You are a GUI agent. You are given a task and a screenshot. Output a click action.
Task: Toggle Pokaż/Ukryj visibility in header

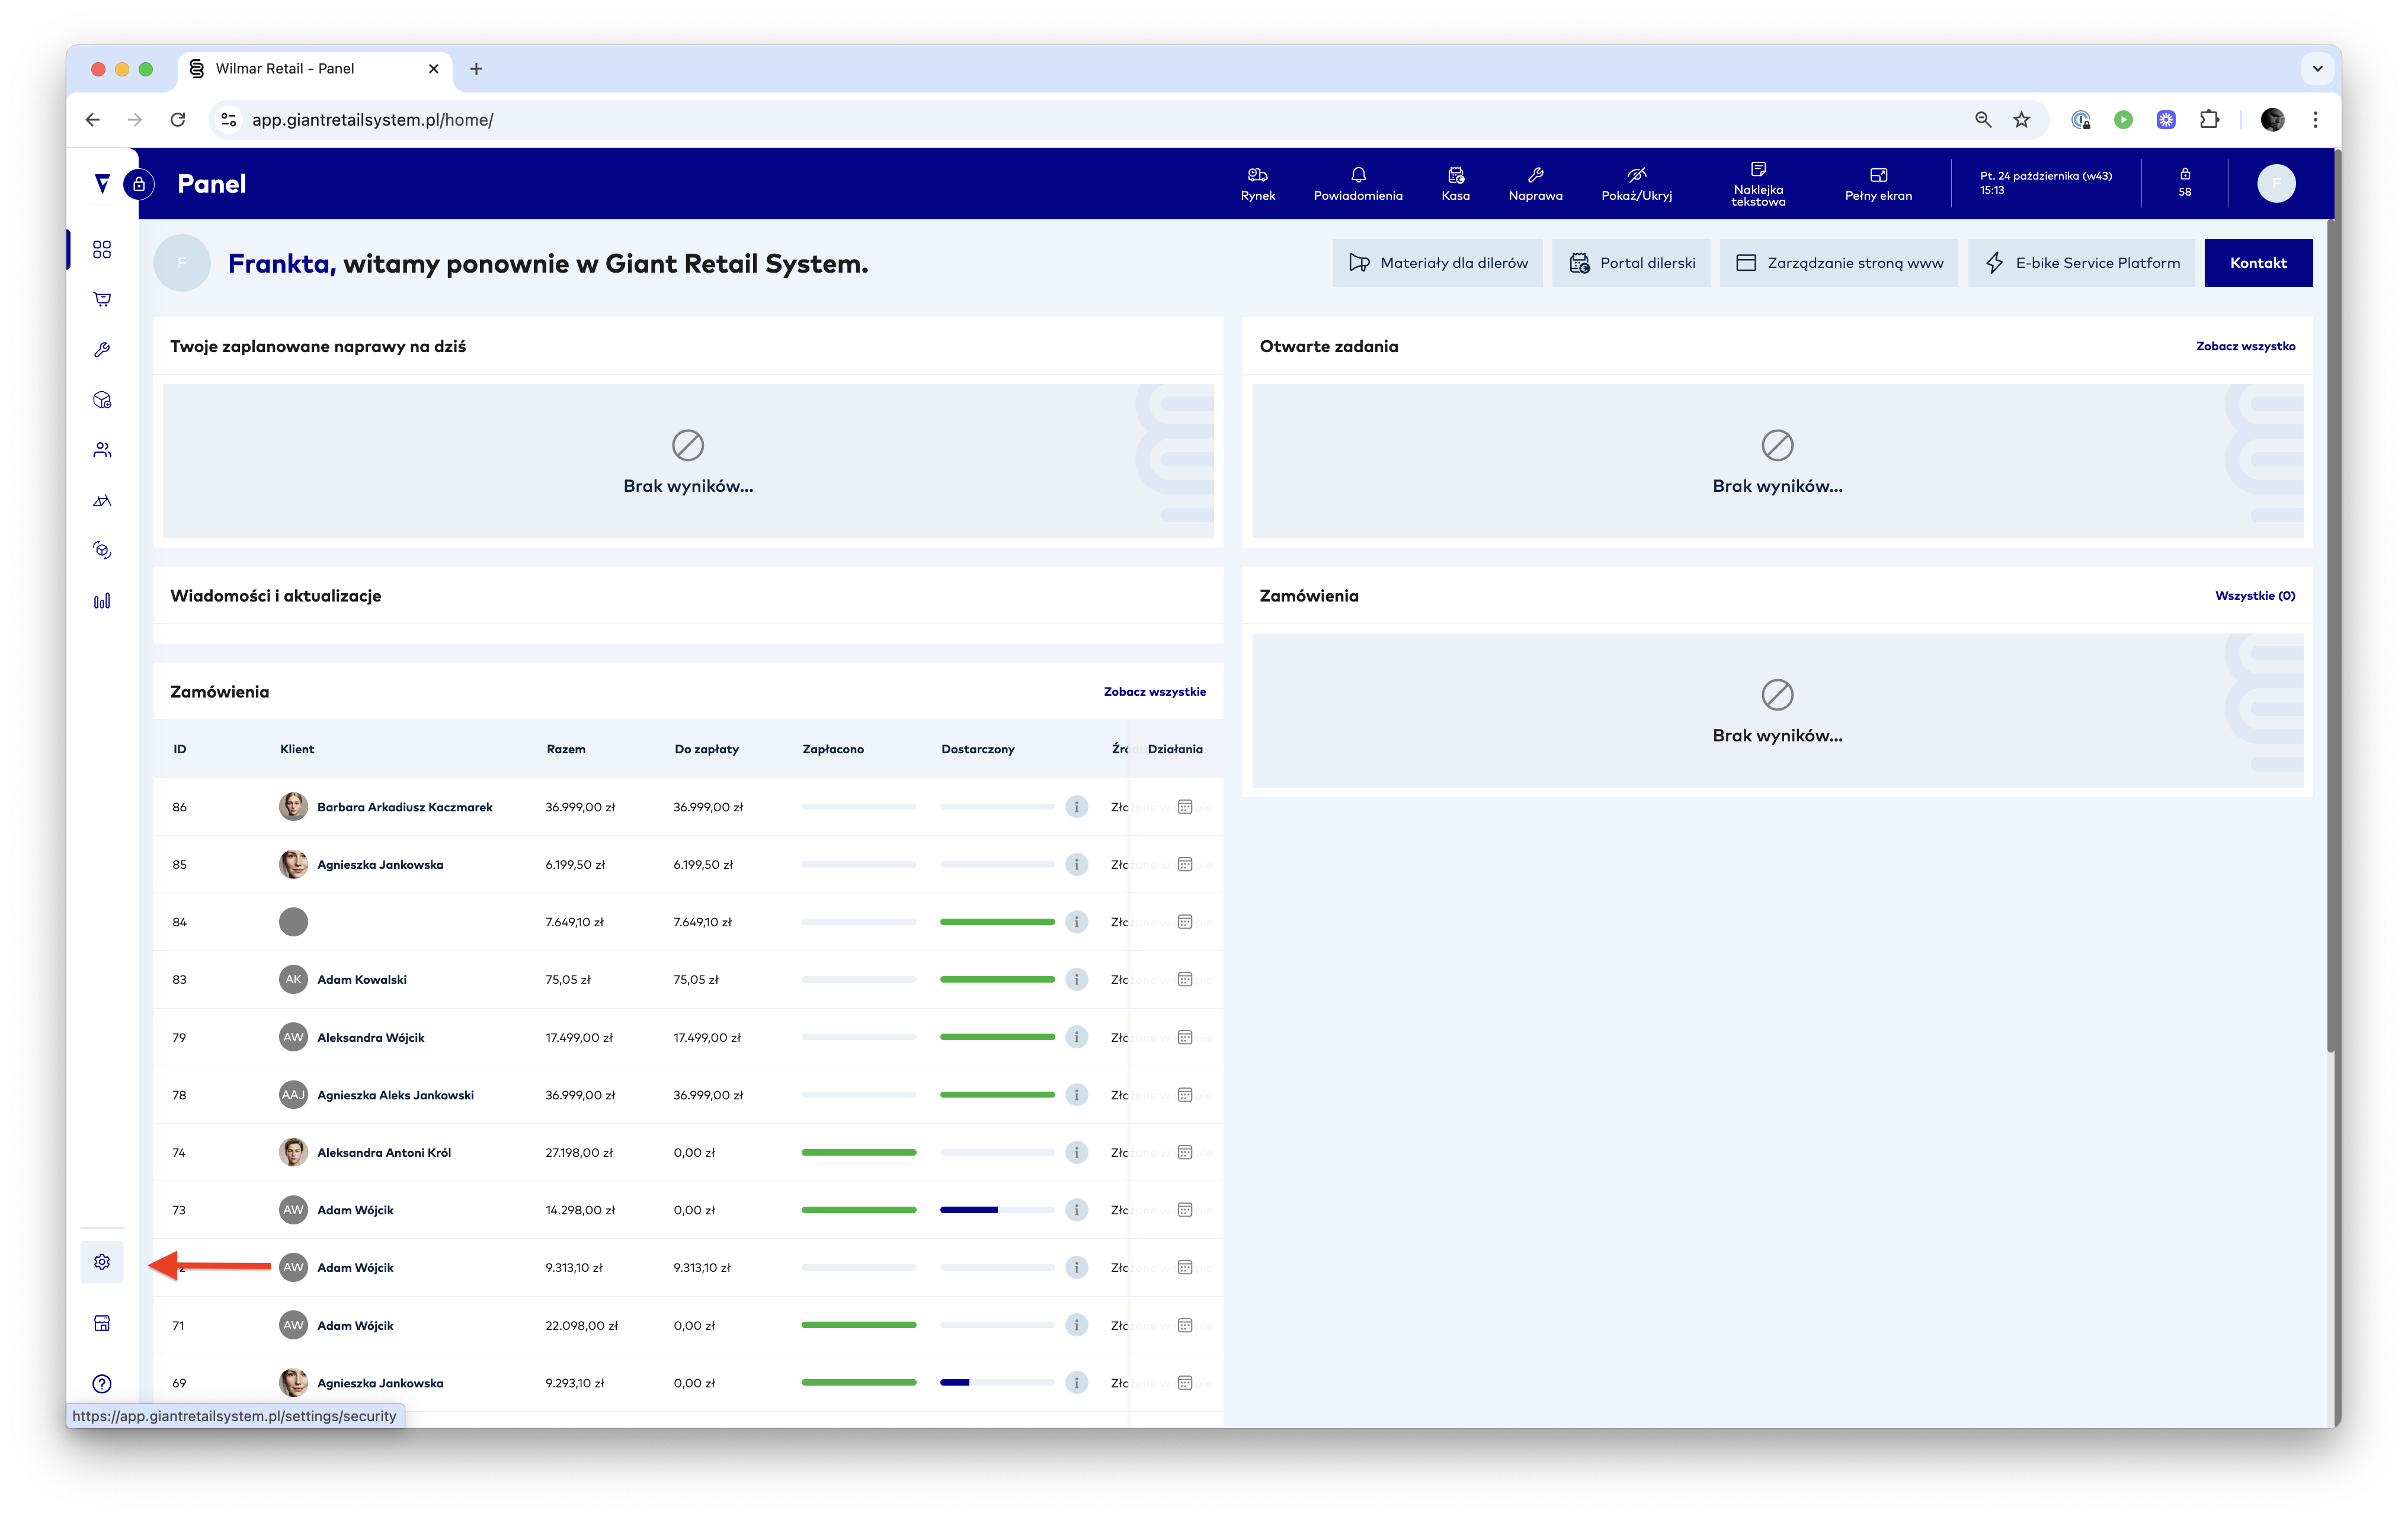[x=1636, y=183]
